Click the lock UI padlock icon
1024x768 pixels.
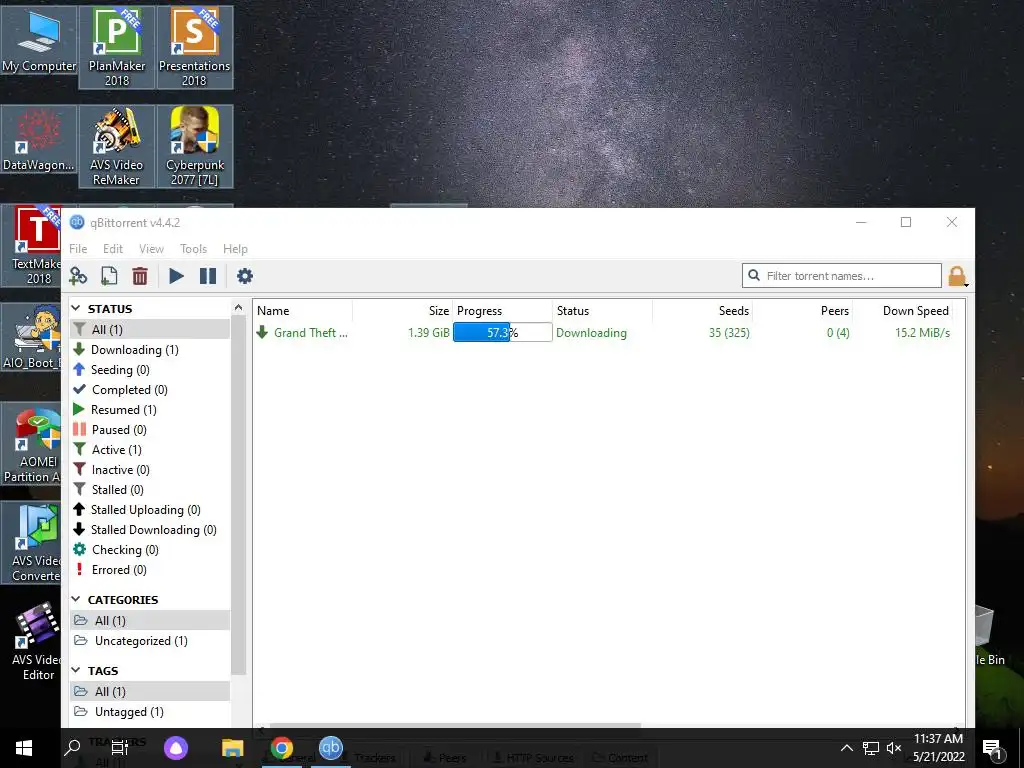coord(957,276)
